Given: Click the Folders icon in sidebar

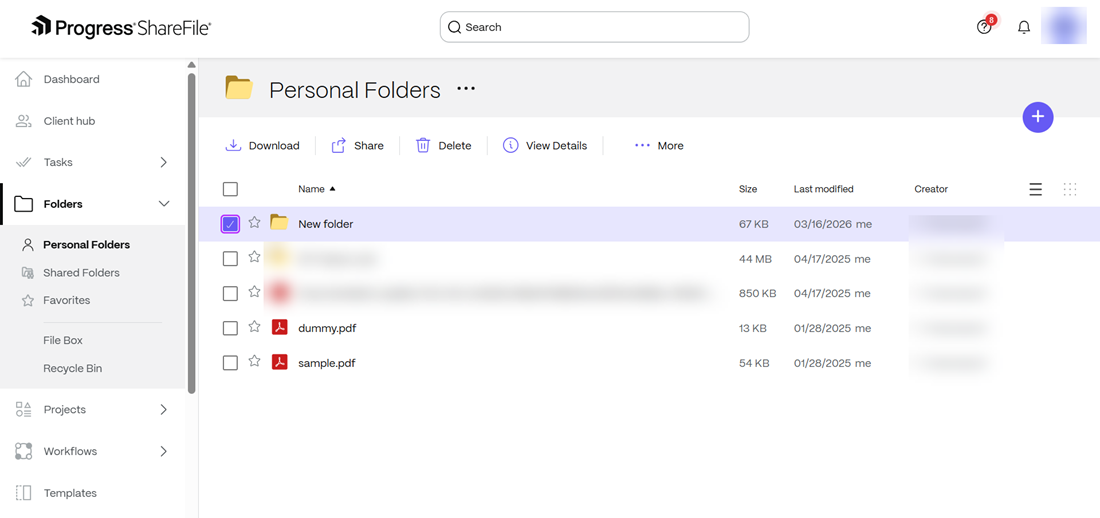Looking at the screenshot, I should tap(23, 204).
